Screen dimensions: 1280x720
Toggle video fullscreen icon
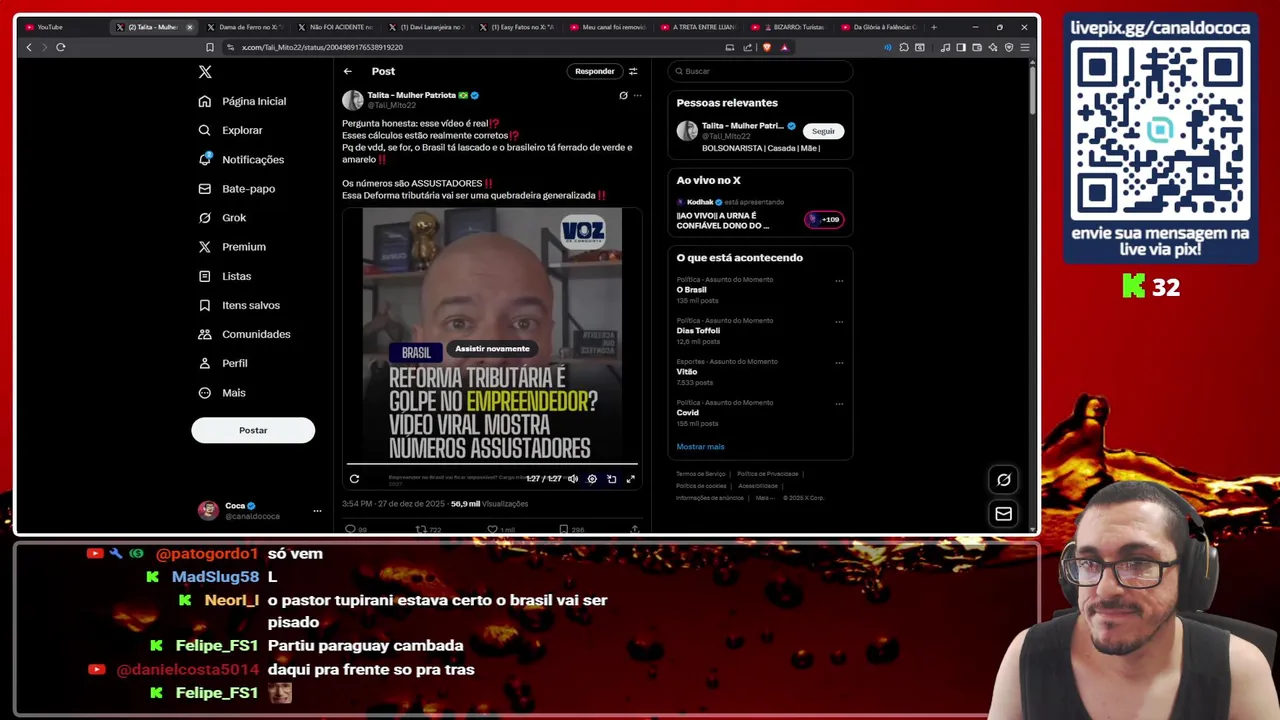630,479
